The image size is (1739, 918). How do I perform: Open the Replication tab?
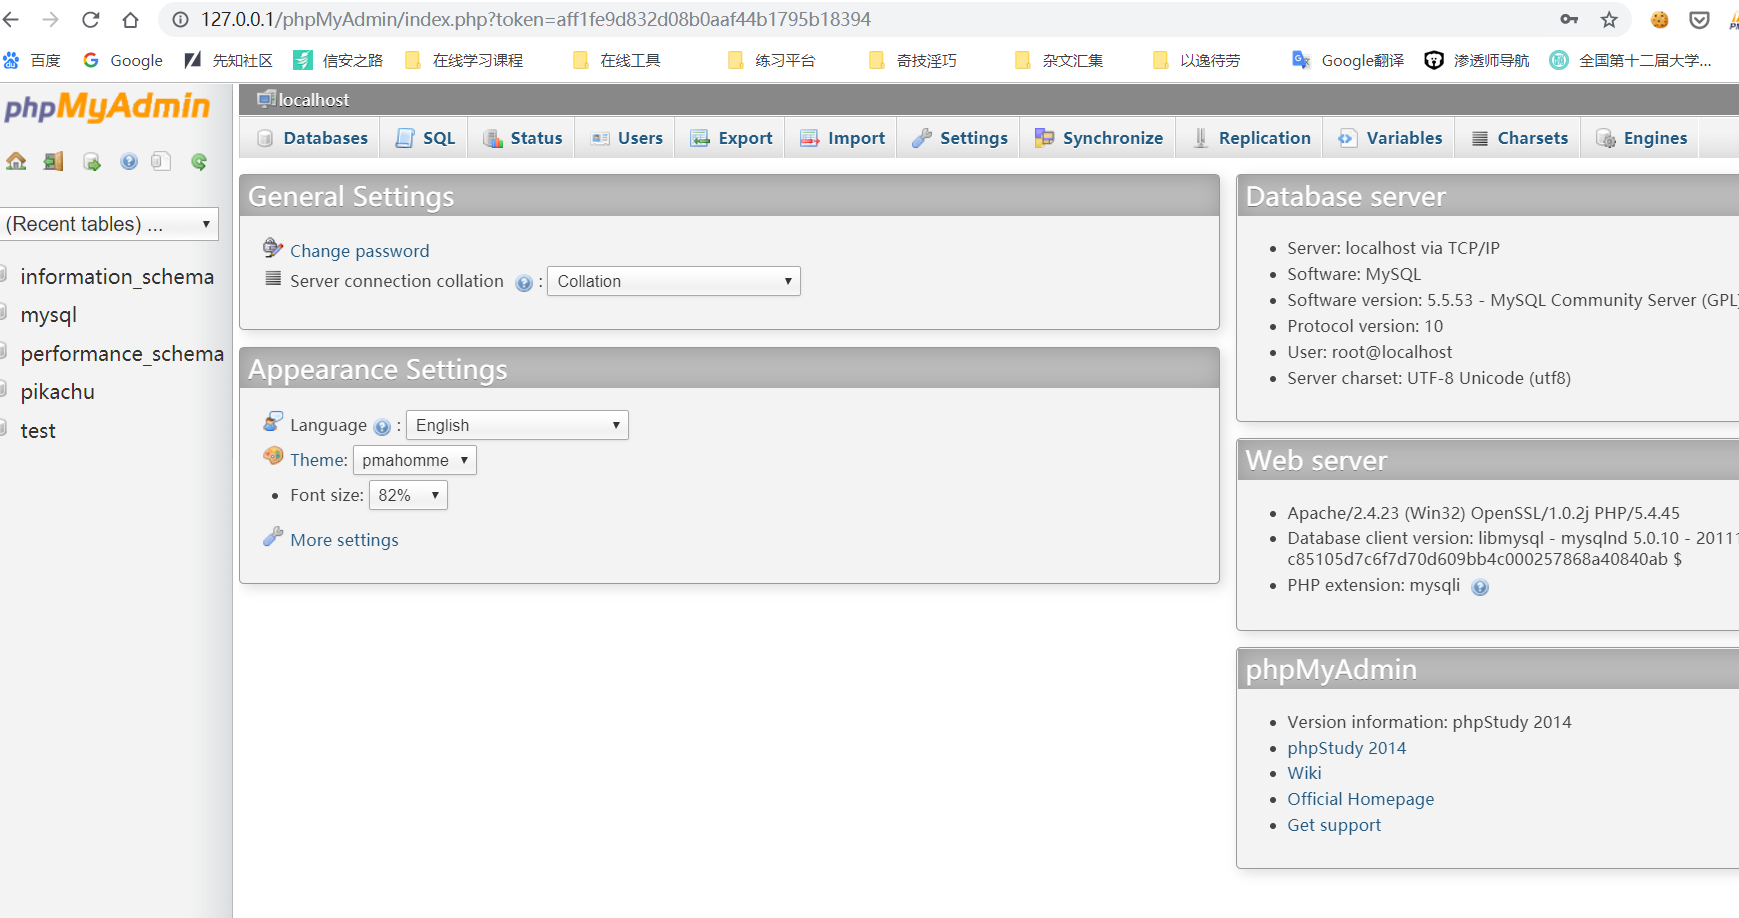coord(1251,138)
